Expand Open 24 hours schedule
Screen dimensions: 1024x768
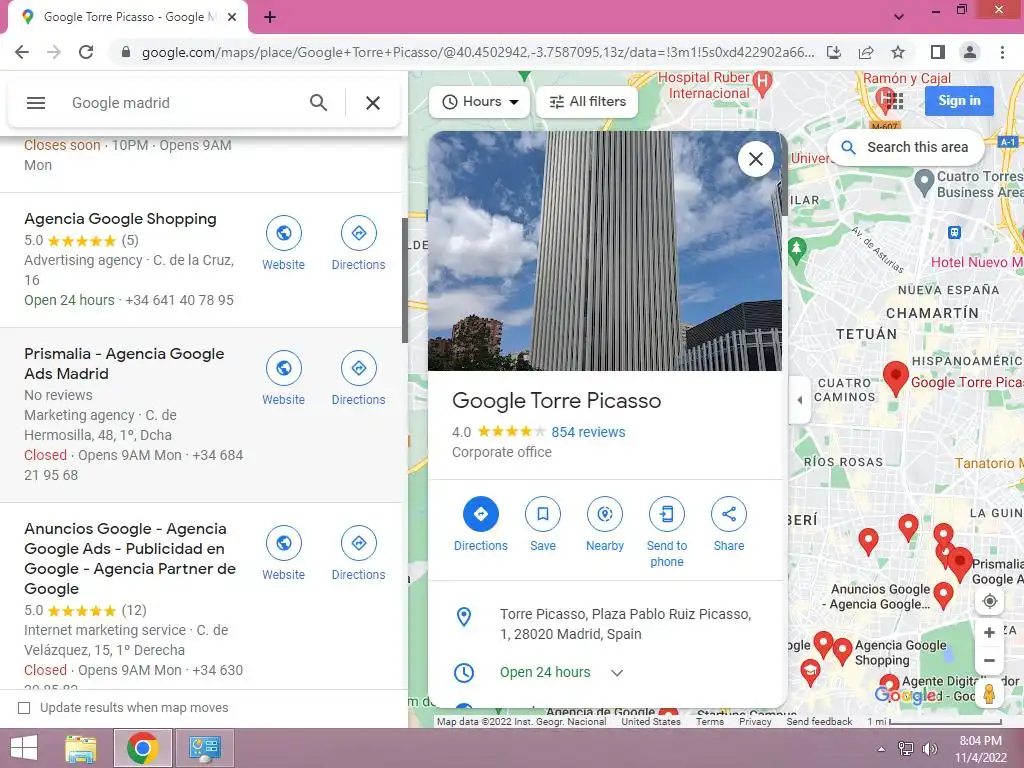coord(616,673)
